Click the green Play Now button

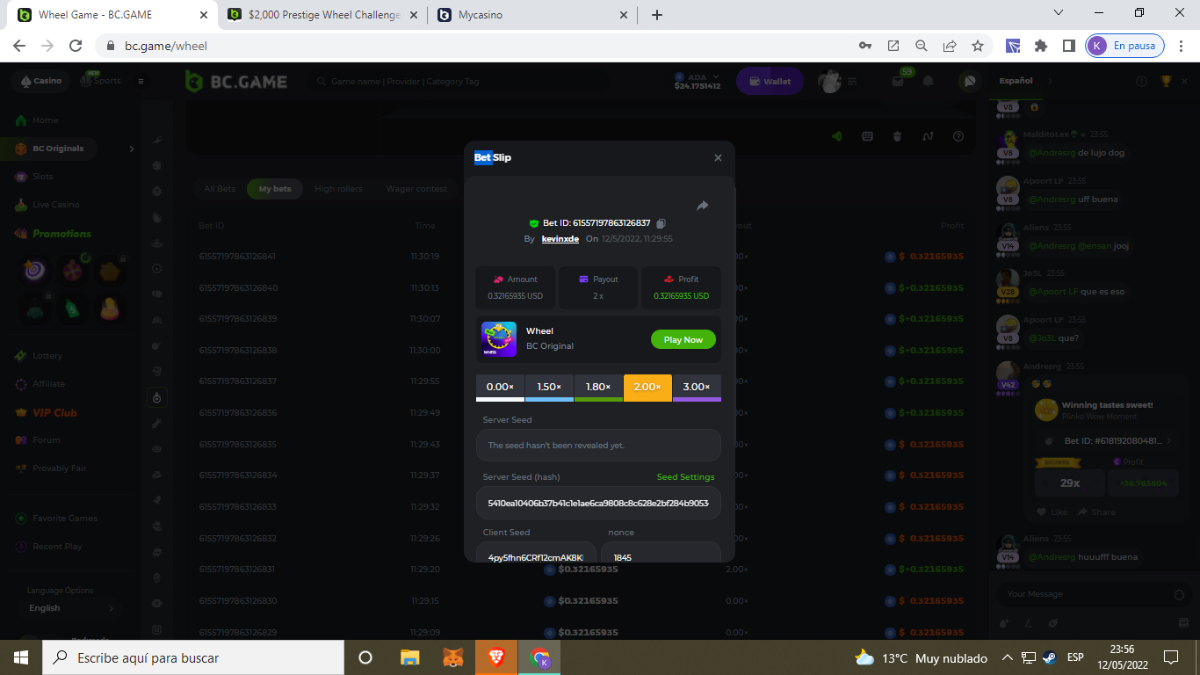click(683, 340)
